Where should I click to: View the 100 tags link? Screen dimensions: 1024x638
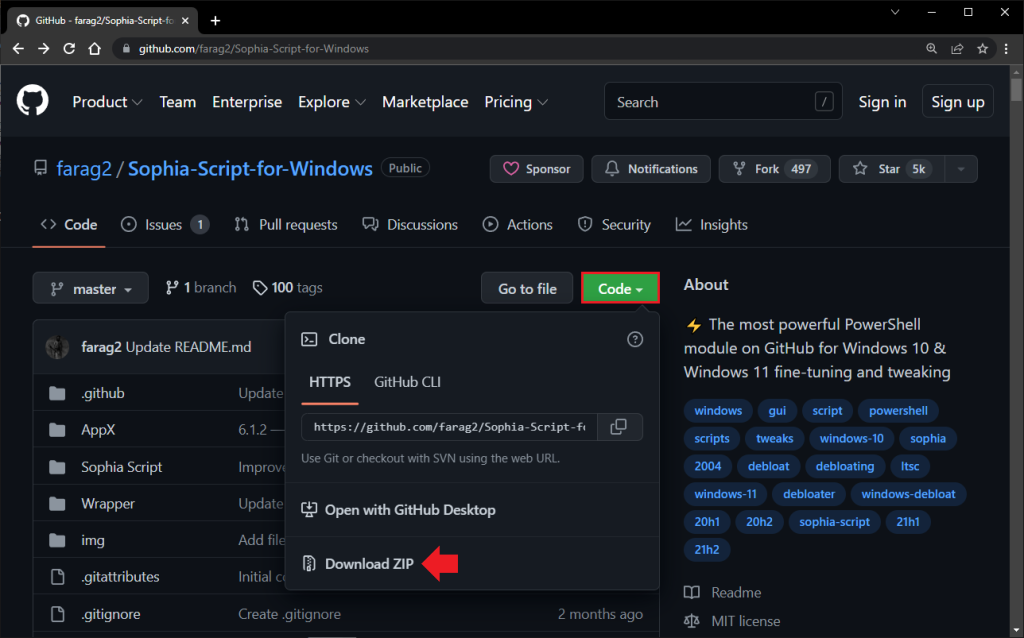pyautogui.click(x=287, y=288)
